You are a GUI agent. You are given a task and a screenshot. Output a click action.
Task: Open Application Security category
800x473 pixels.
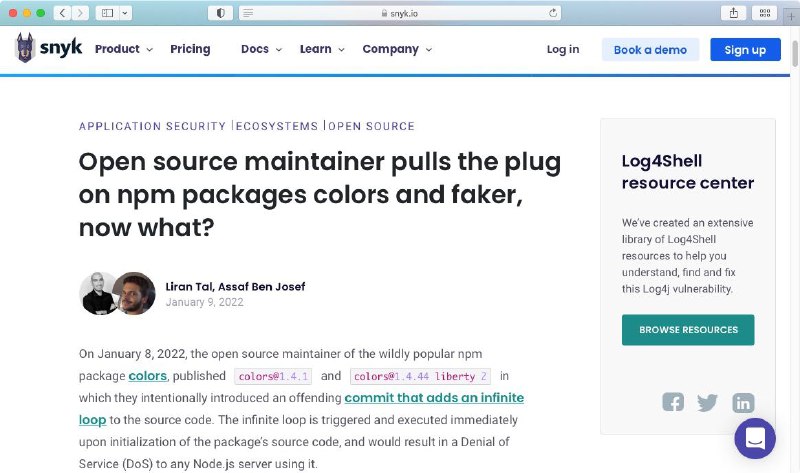[x=152, y=126]
